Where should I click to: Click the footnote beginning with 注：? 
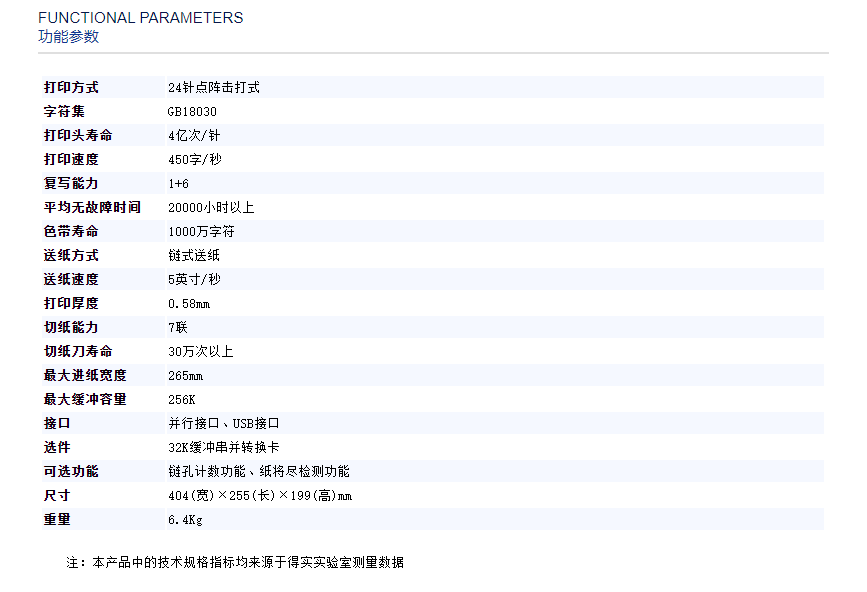click(235, 563)
